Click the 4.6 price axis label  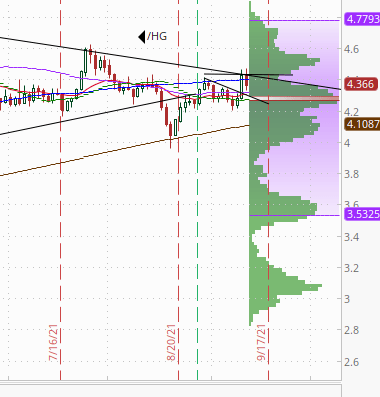[352, 49]
